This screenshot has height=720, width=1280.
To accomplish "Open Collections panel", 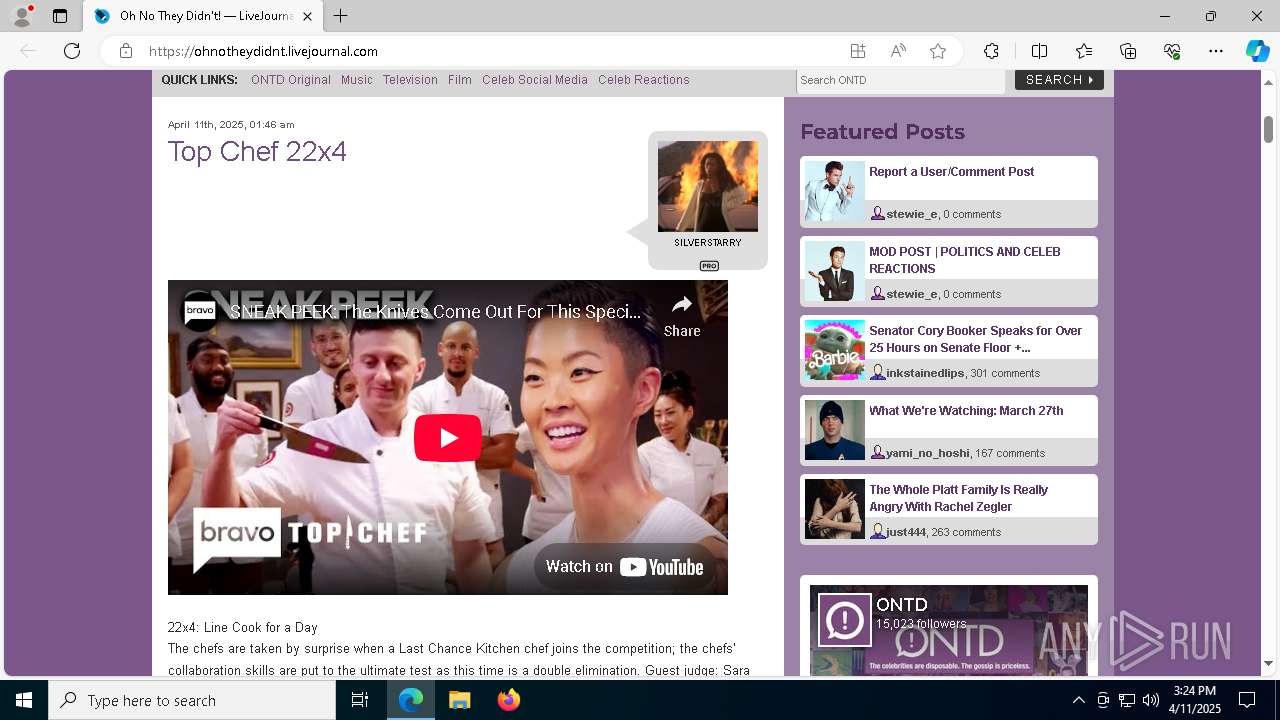I will (x=1128, y=51).
